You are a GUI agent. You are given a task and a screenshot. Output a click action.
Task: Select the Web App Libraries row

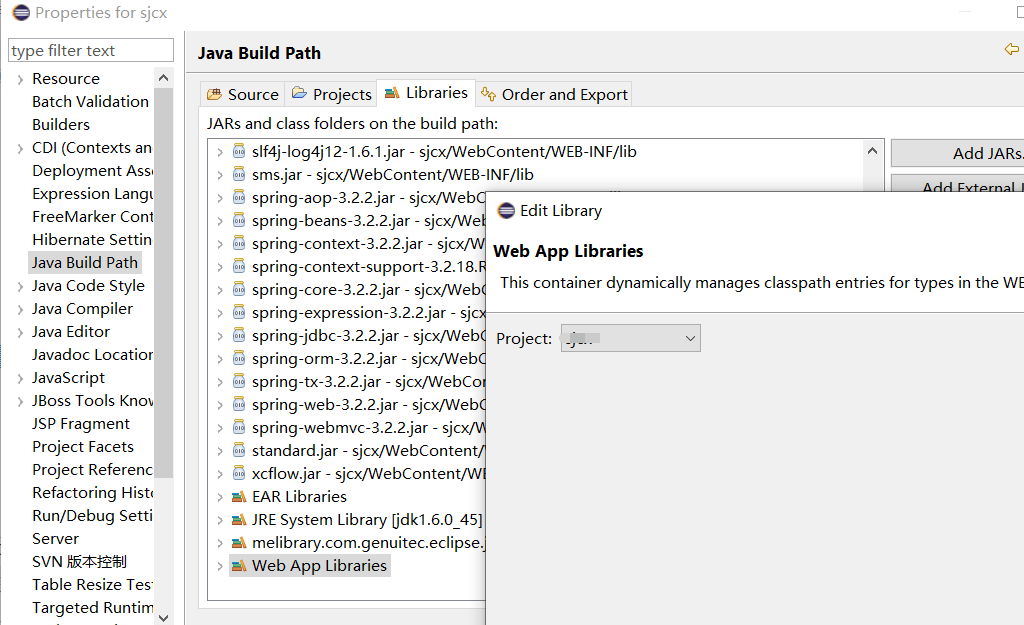(310, 566)
